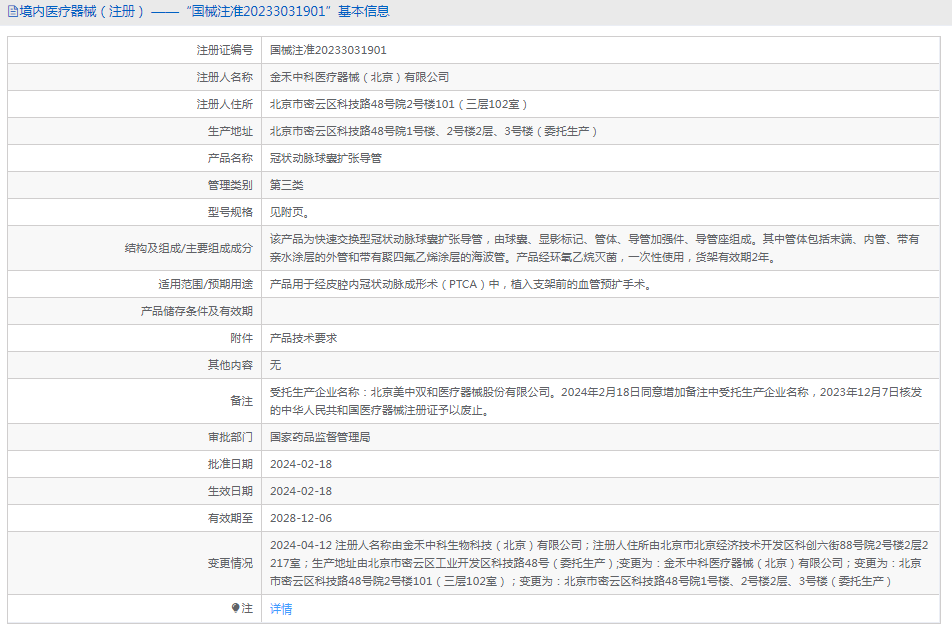The width and height of the screenshot is (952, 632).
Task: Select change record text starting 2024-04-12
Action: coord(599,563)
